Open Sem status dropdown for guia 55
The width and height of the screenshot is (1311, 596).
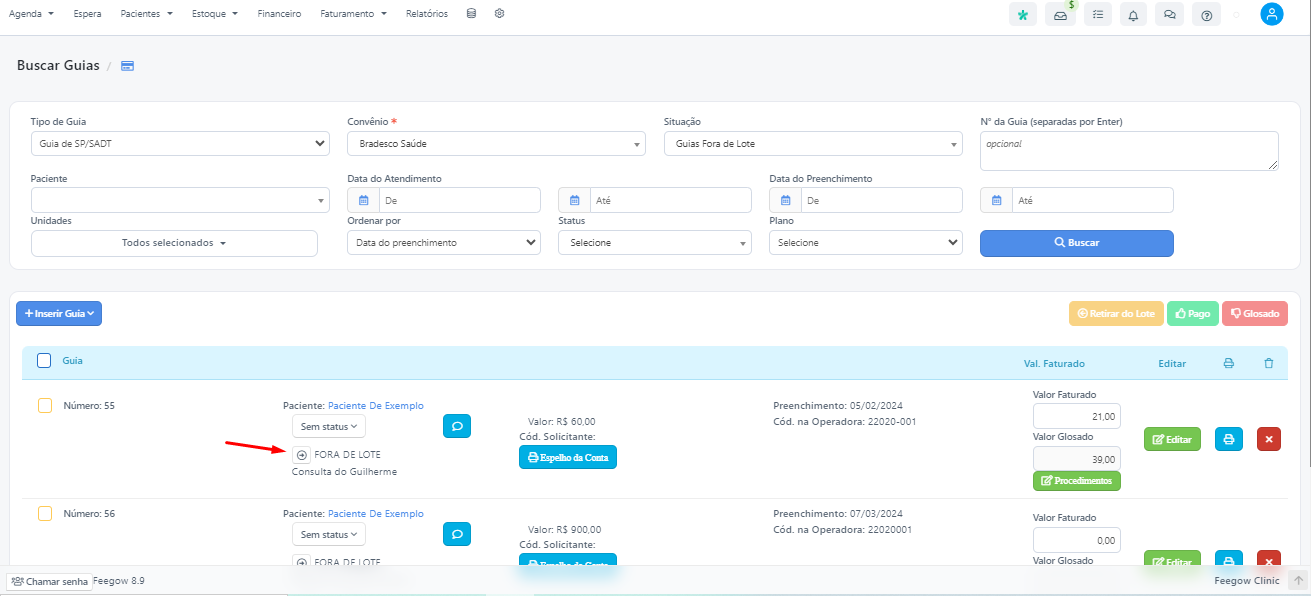(x=329, y=426)
